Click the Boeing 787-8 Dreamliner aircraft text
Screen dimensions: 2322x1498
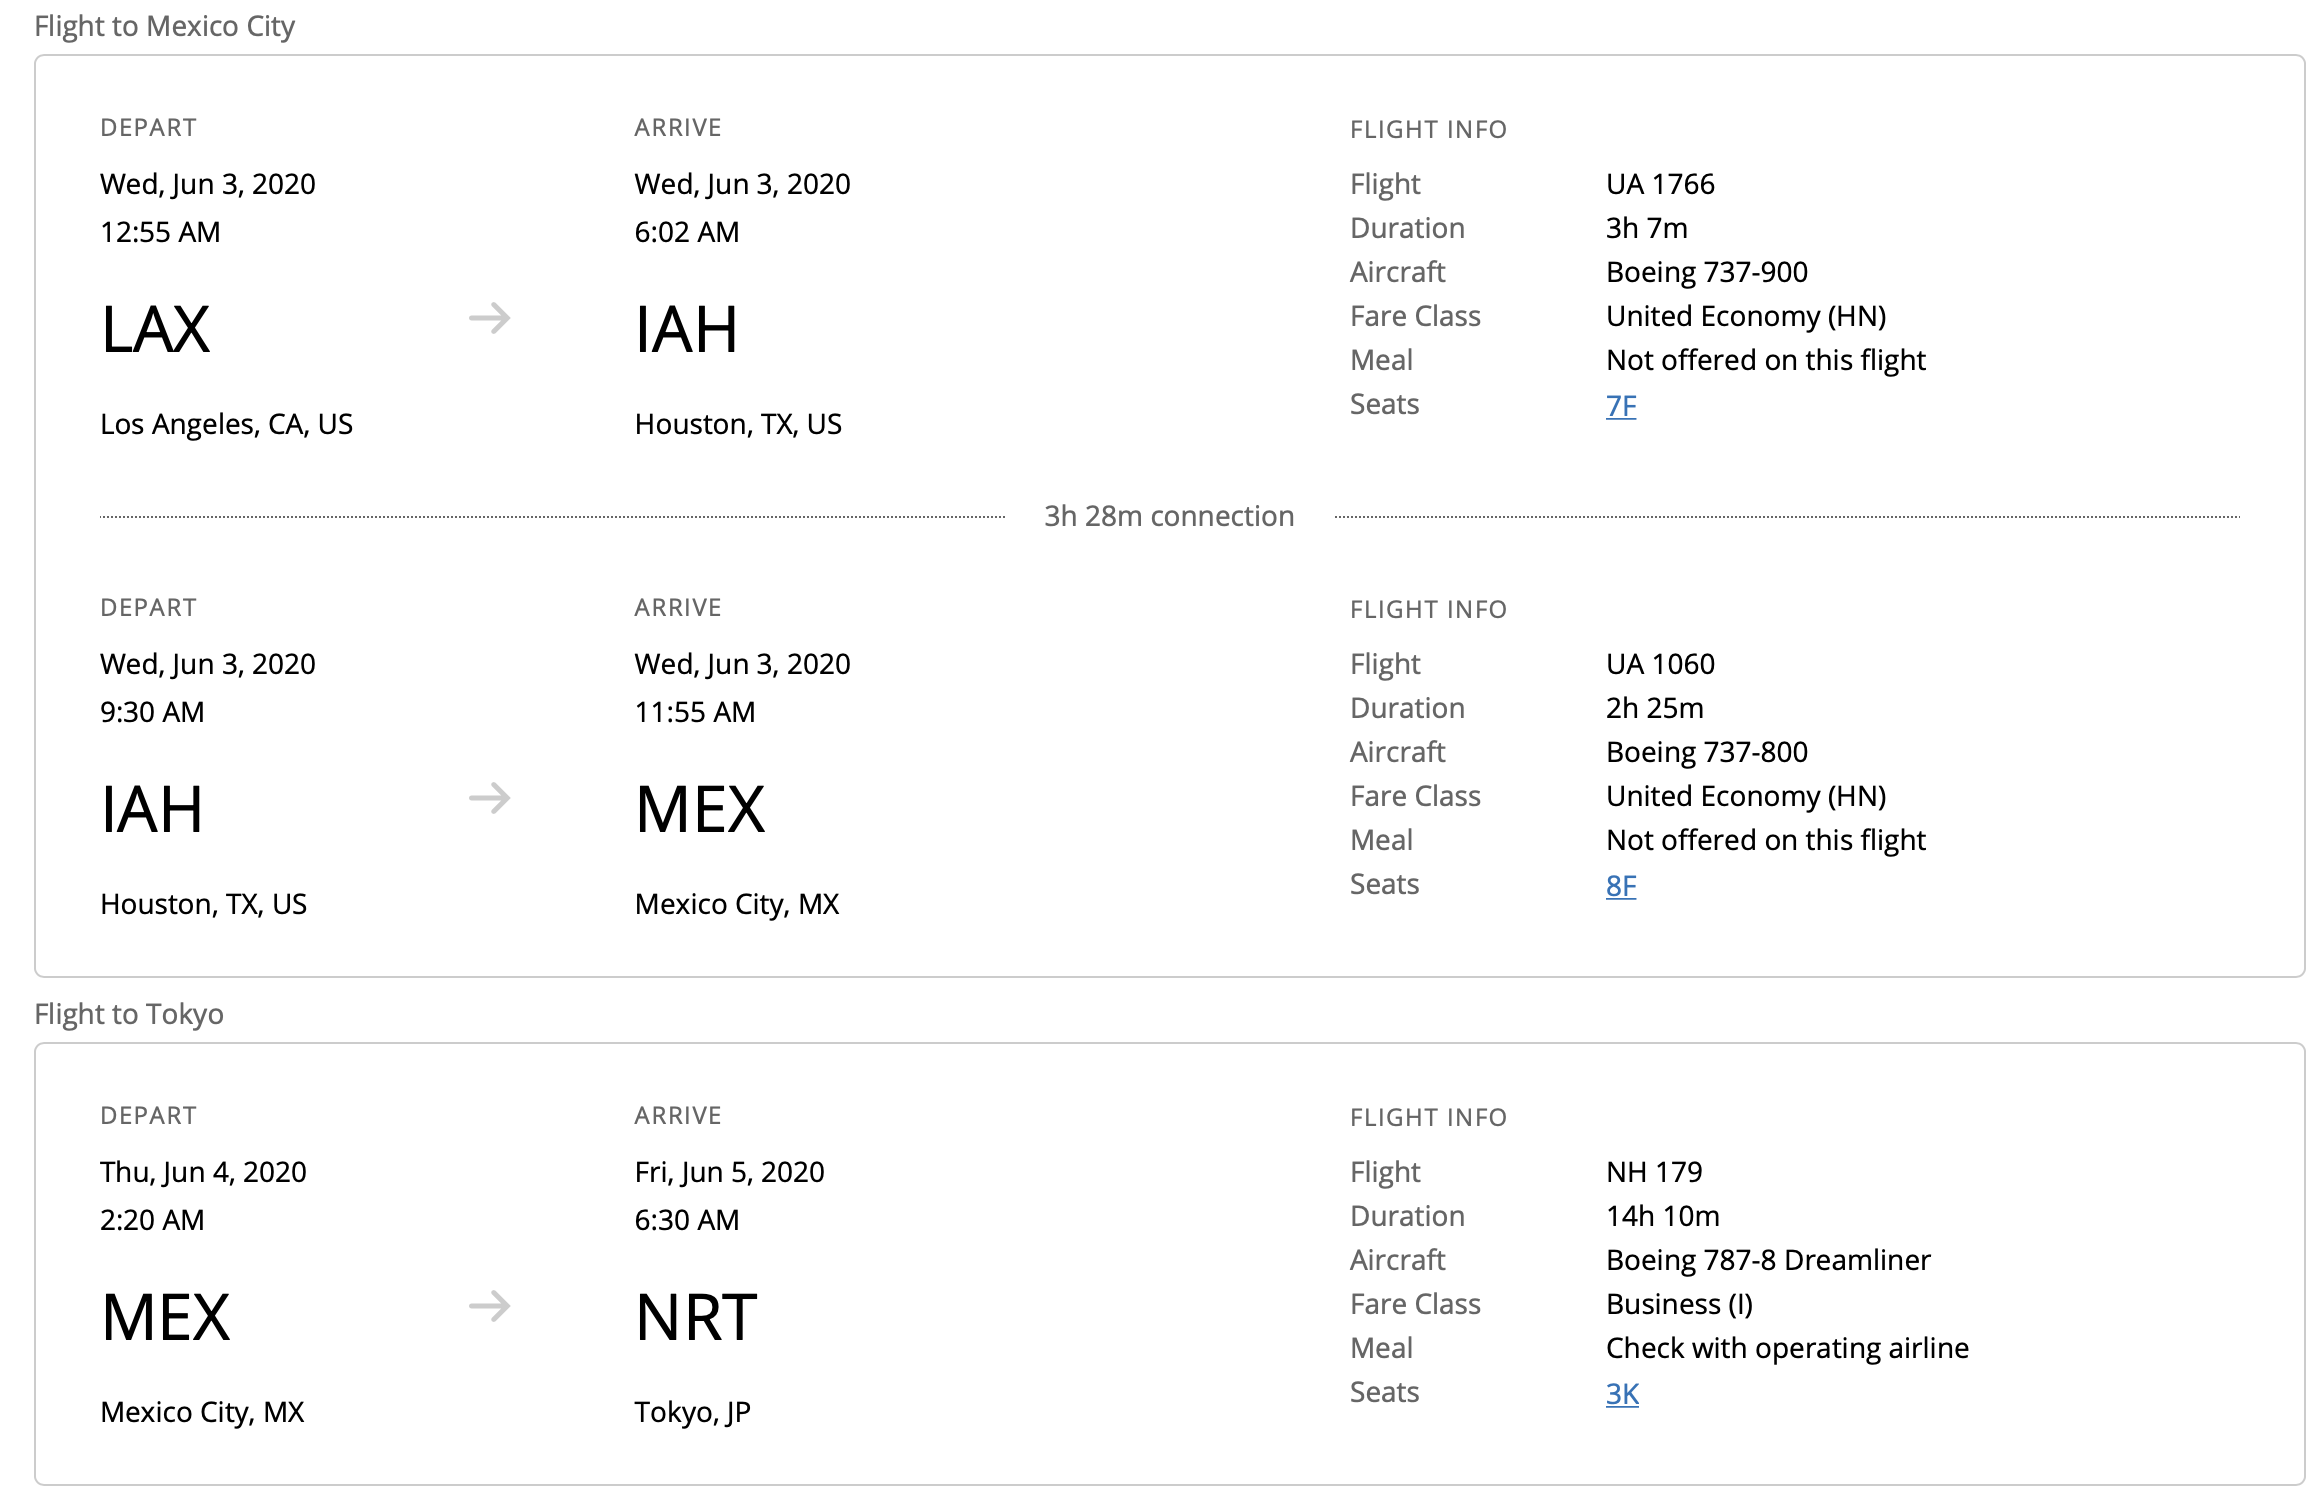[x=1768, y=1260]
